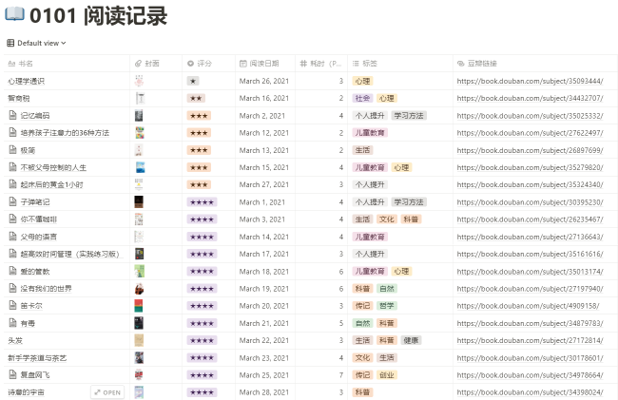Image resolution: width=618 pixels, height=400 pixels.
Task: Click the page icon beside 培养孩子注意力的36种方法
Action: tap(13, 133)
